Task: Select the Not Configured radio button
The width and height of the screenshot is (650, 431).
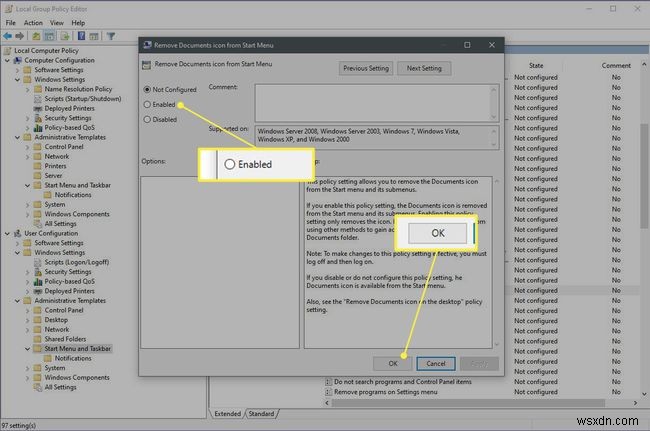Action: coord(147,90)
